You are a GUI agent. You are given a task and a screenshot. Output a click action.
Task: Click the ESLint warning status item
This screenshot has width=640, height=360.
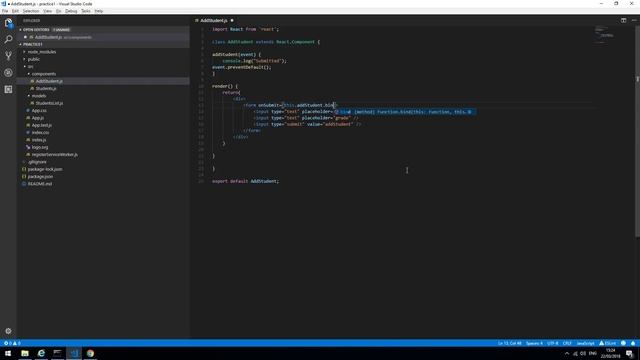pos(608,343)
